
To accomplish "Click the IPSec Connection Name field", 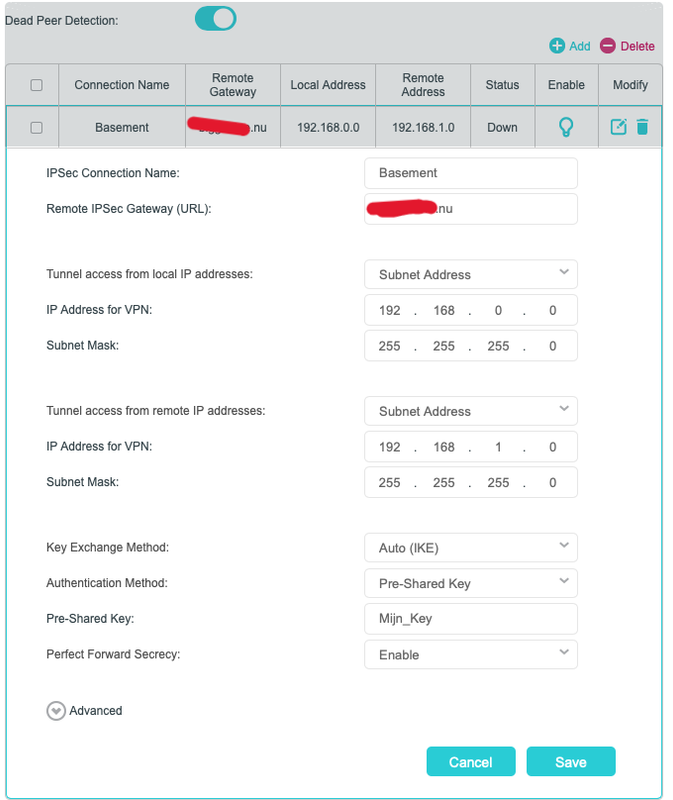I will tap(471, 173).
